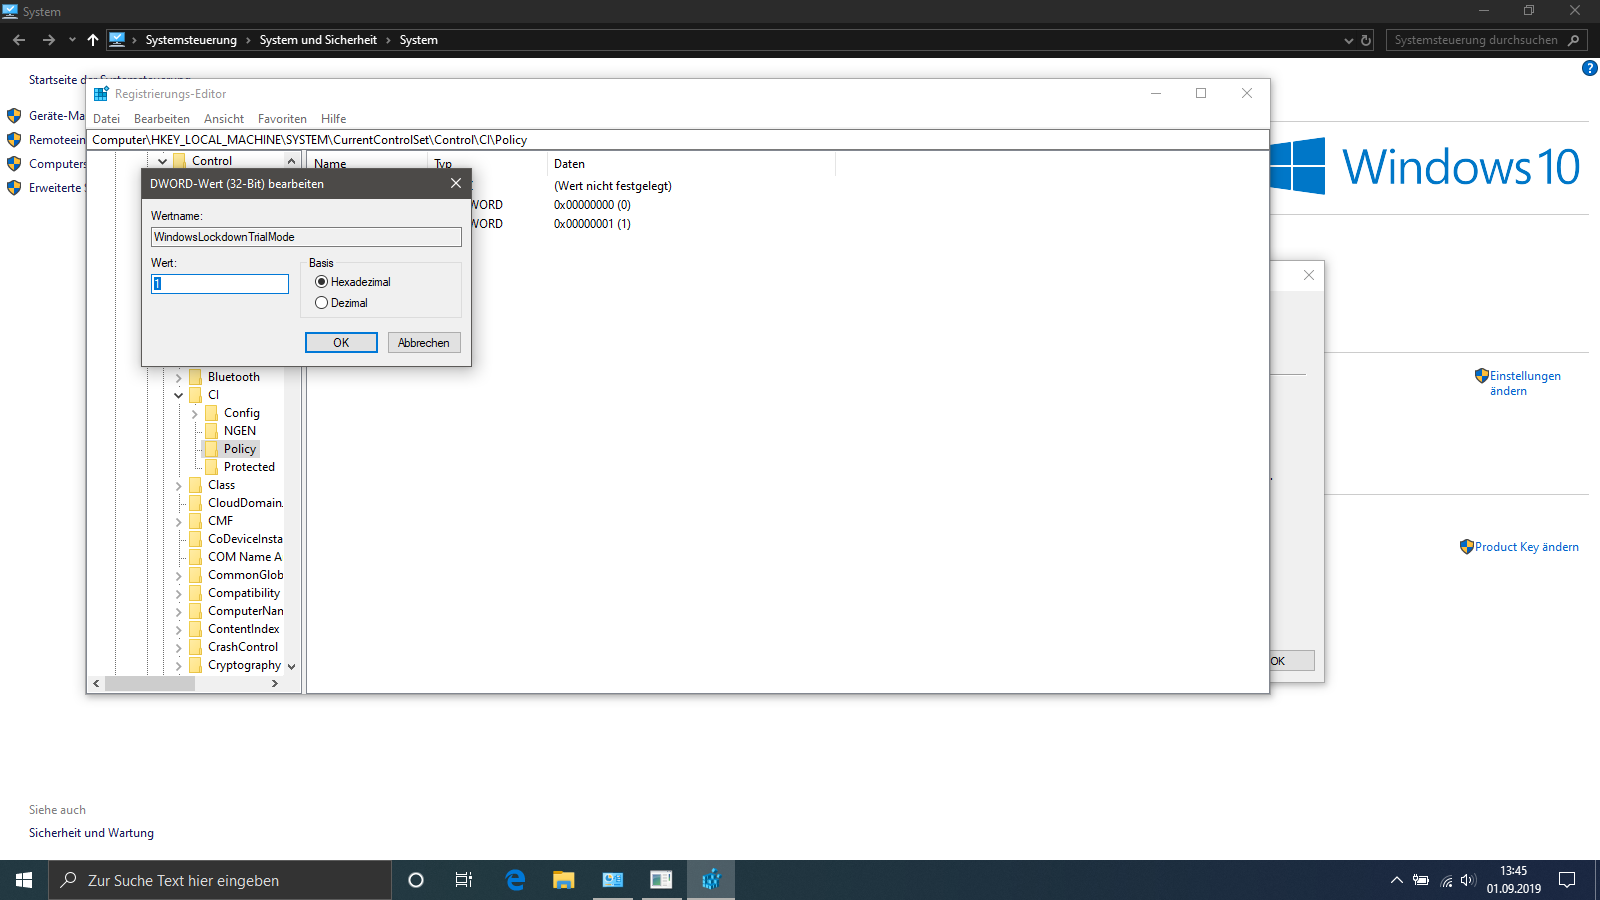Click Product Key ändern link
The image size is (1600, 900).
[1526, 547]
